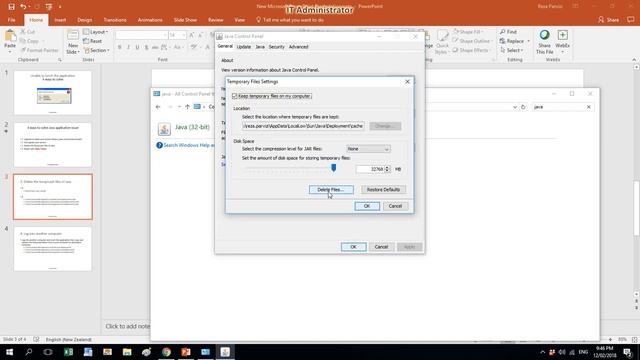Close the Temporary Files Settings dialog
Screen dimensions: 640x360
click(x=407, y=82)
